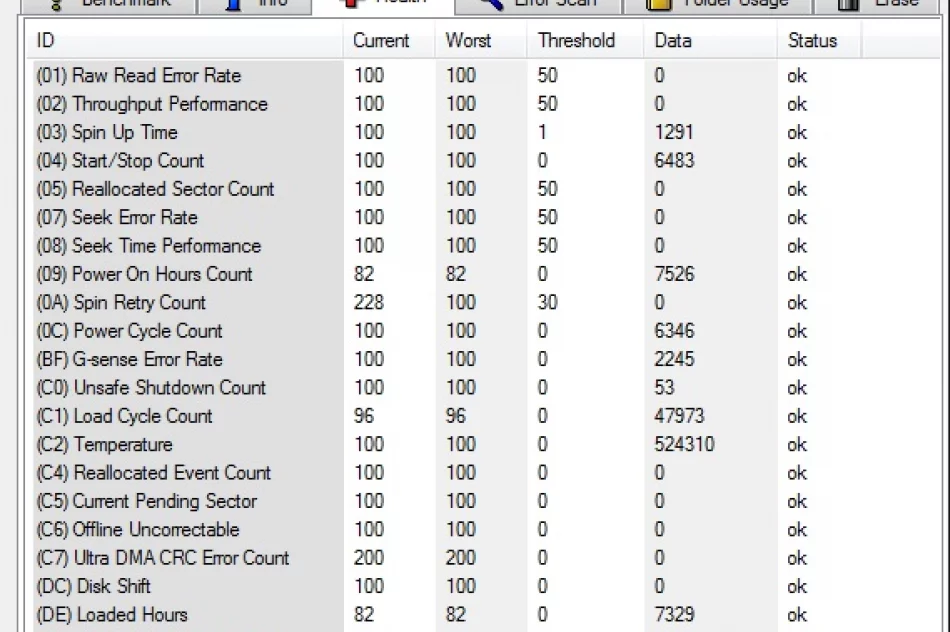Open the Folder Usage tab

tap(718, 3)
